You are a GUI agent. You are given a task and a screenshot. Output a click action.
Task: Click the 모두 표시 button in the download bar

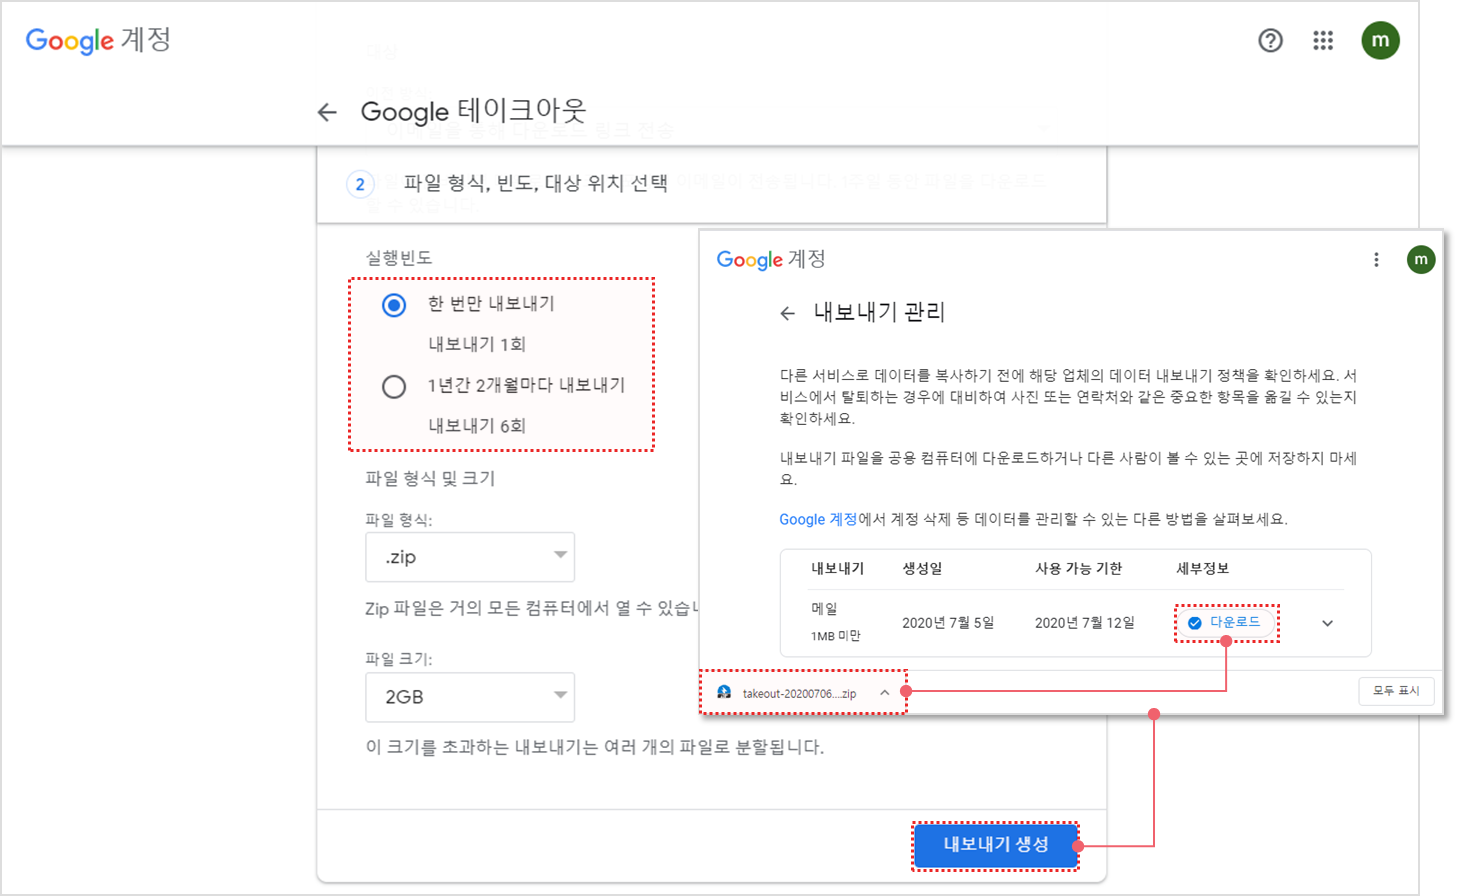pos(1396,691)
